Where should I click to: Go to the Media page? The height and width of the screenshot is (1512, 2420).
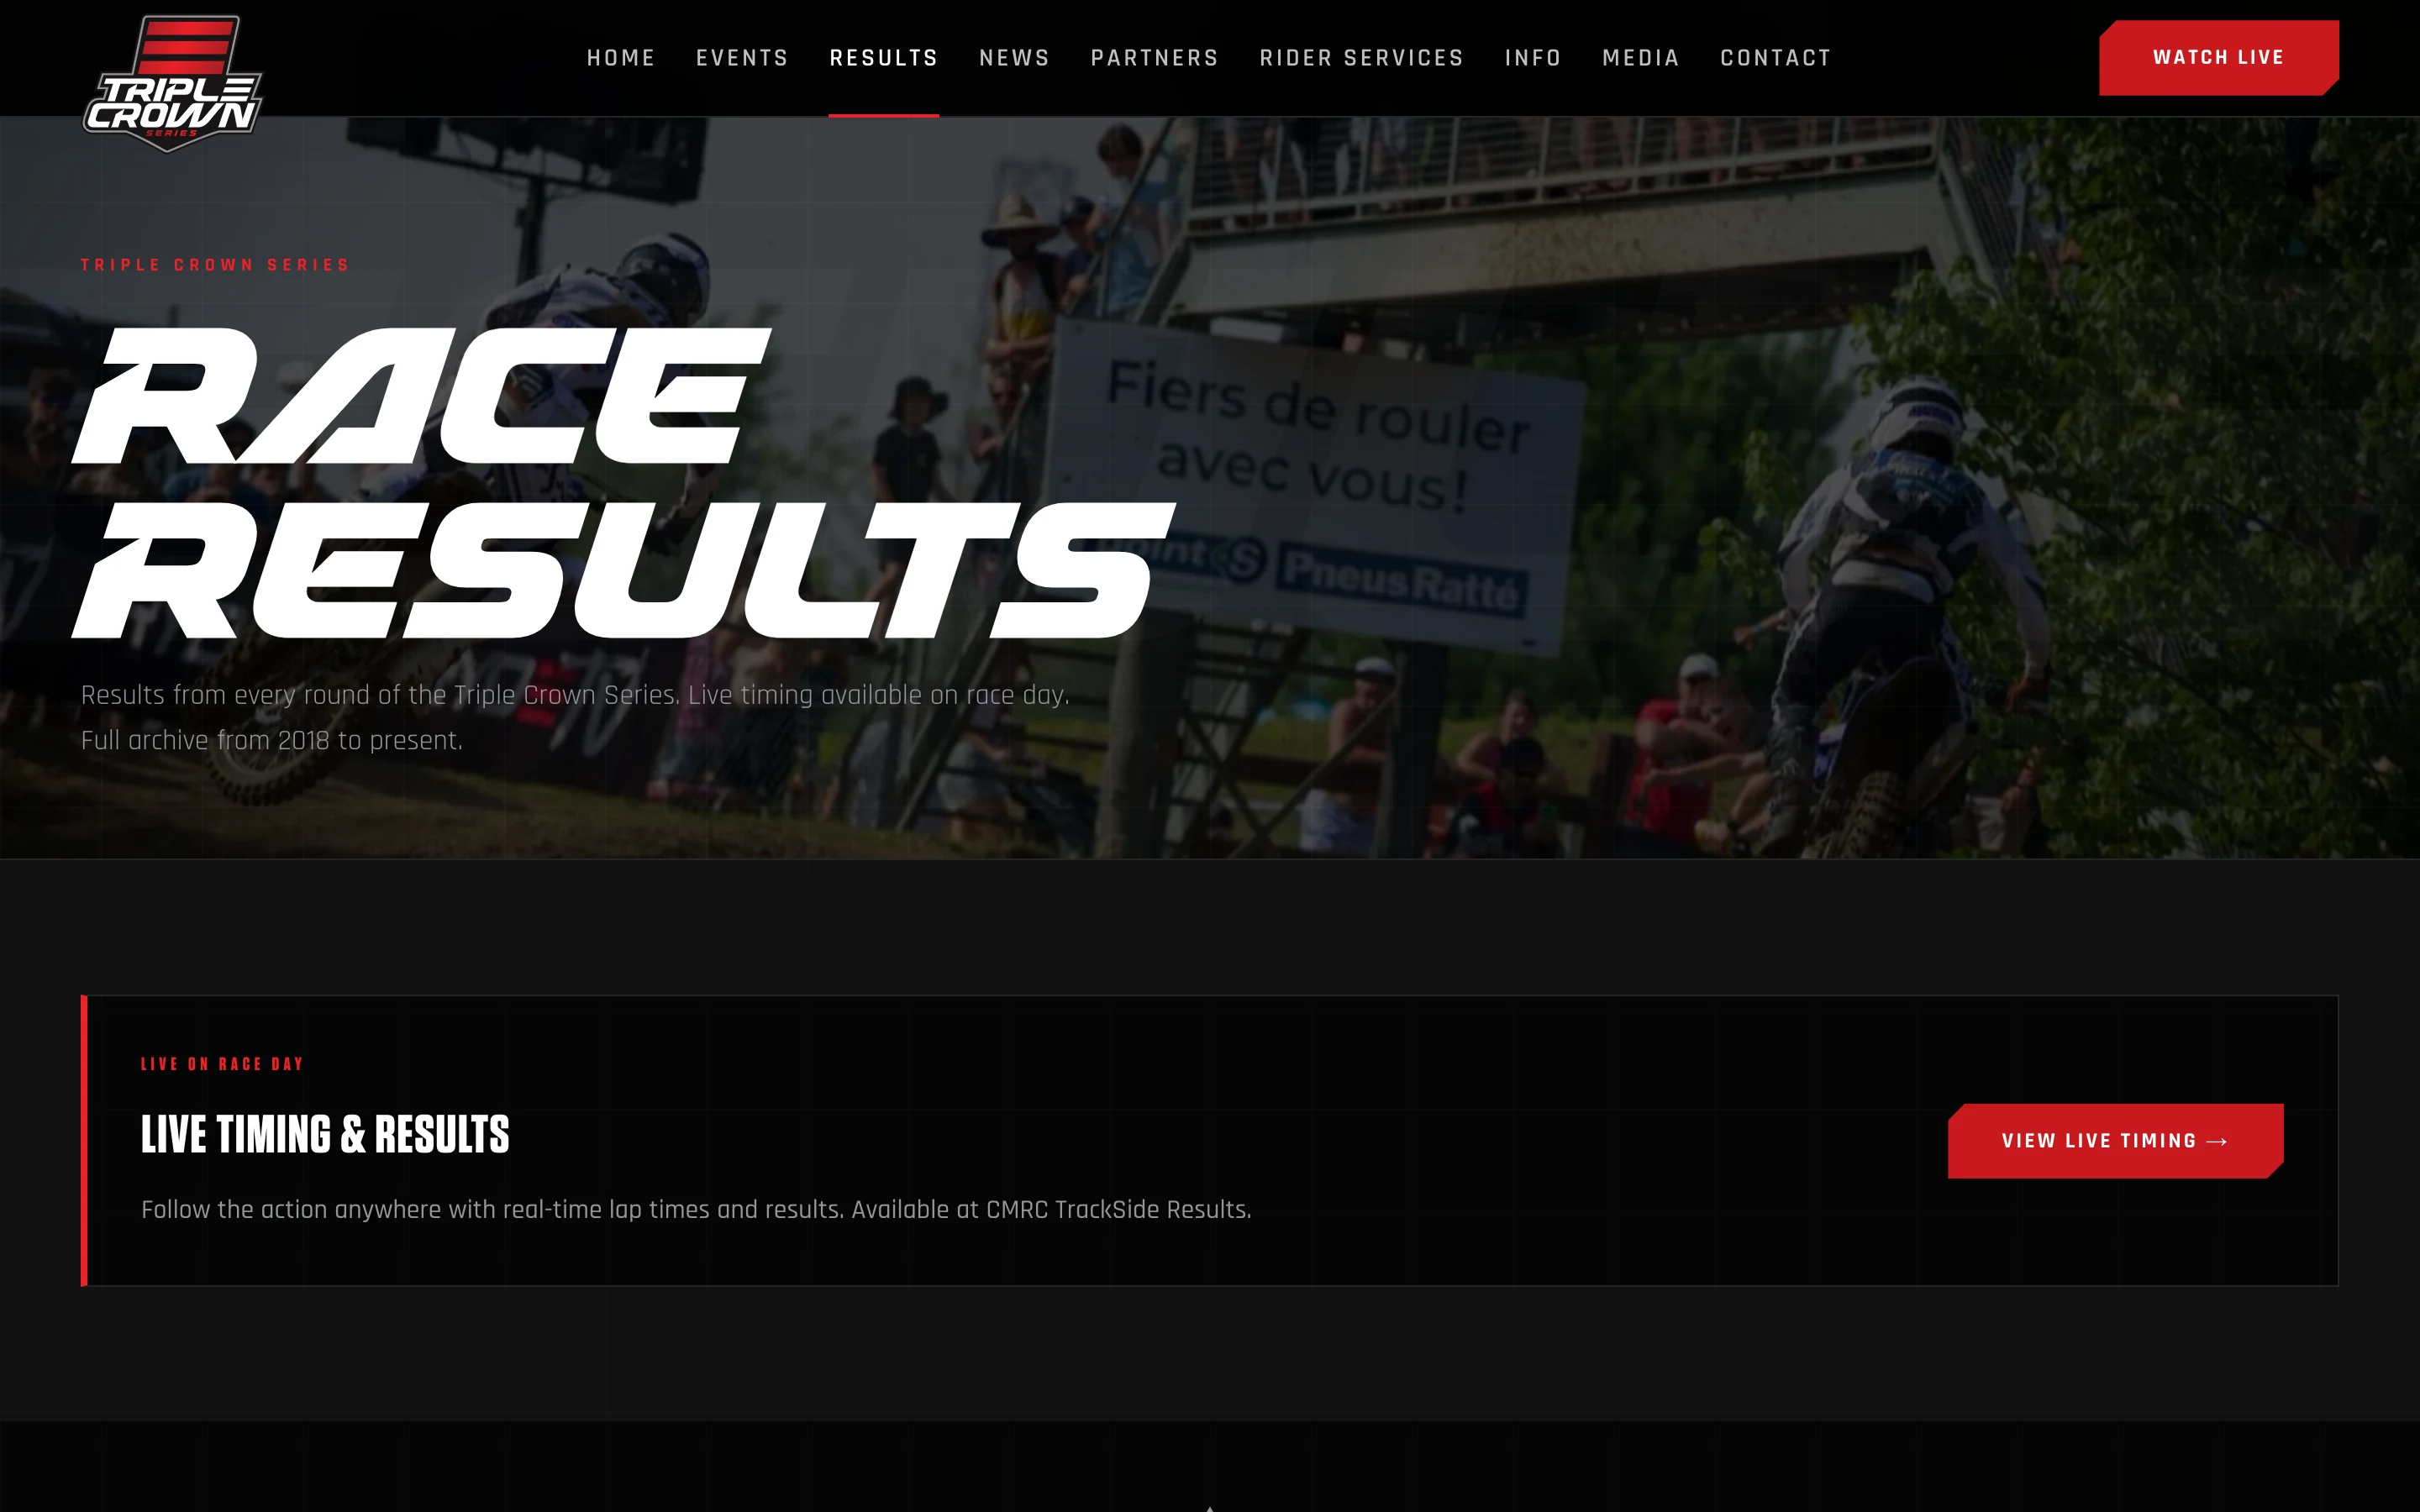pyautogui.click(x=1641, y=58)
